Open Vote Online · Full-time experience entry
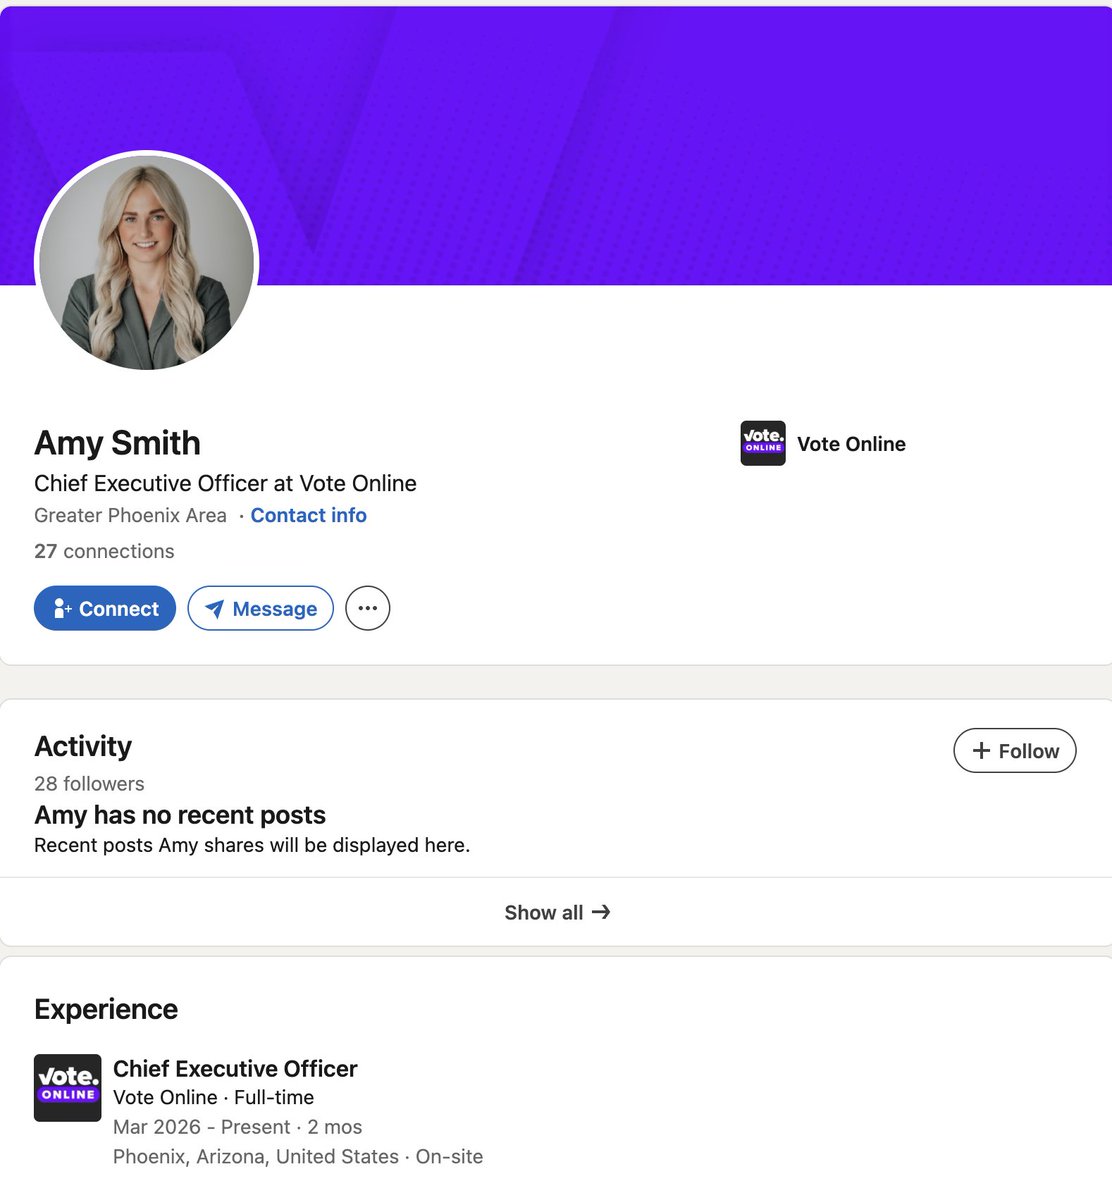Viewport: 1112px width, 1200px height. click(213, 1097)
